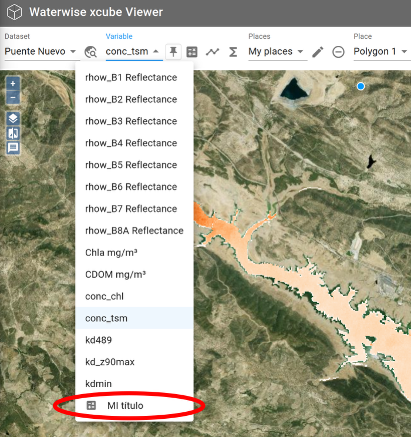Zoom in the map with plus button
This screenshot has height=438, width=412.
pyautogui.click(x=13, y=83)
